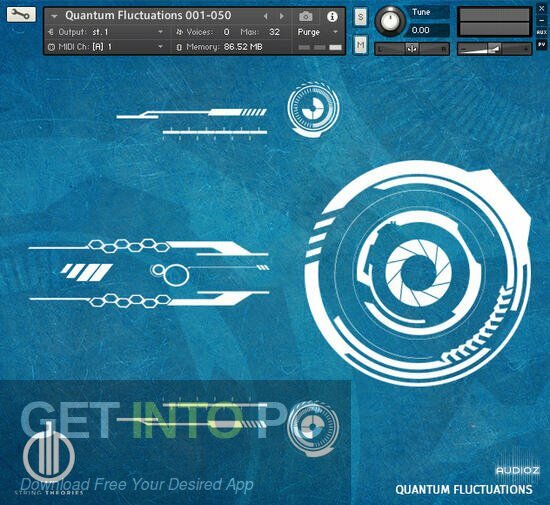Click the Memory 86.52 MB readout
The width and height of the screenshot is (550, 505).
pos(243,47)
